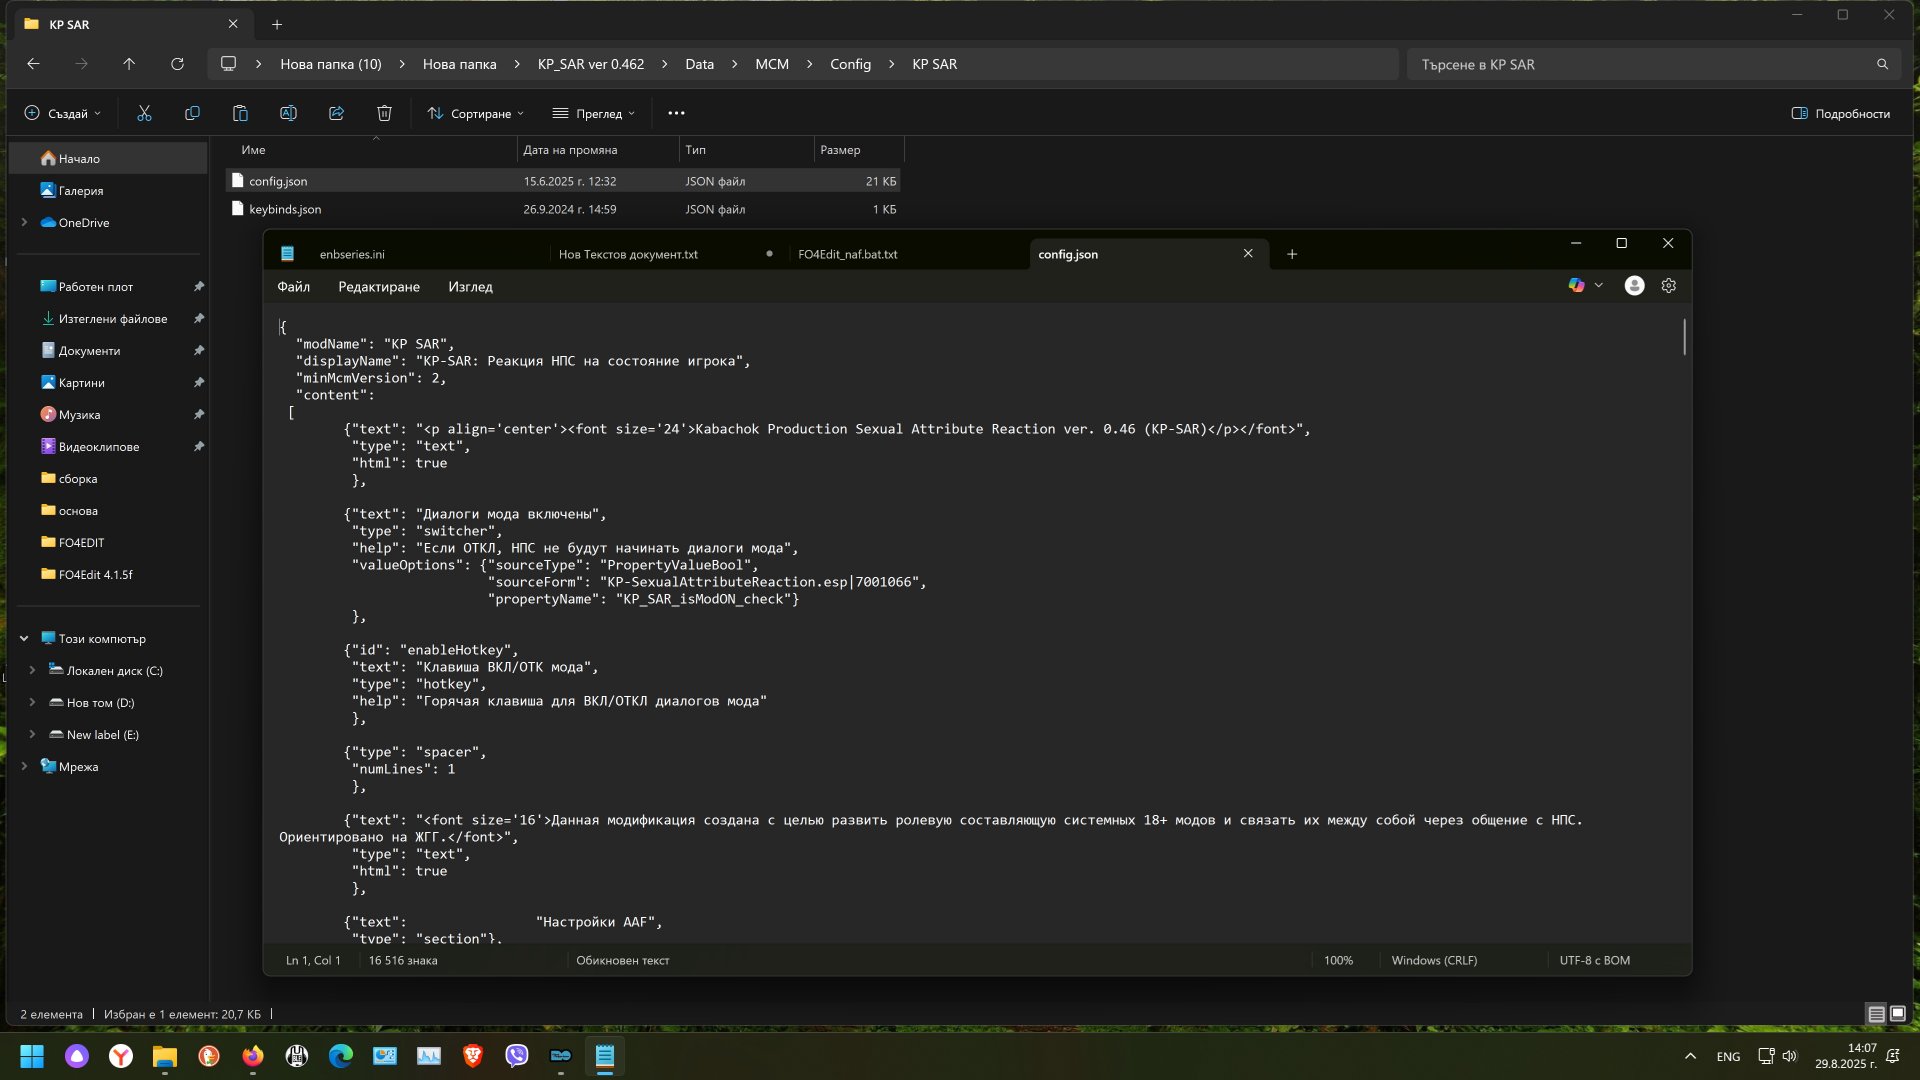Click the Paste clipboard icon
The image size is (1920, 1080).
click(x=240, y=113)
